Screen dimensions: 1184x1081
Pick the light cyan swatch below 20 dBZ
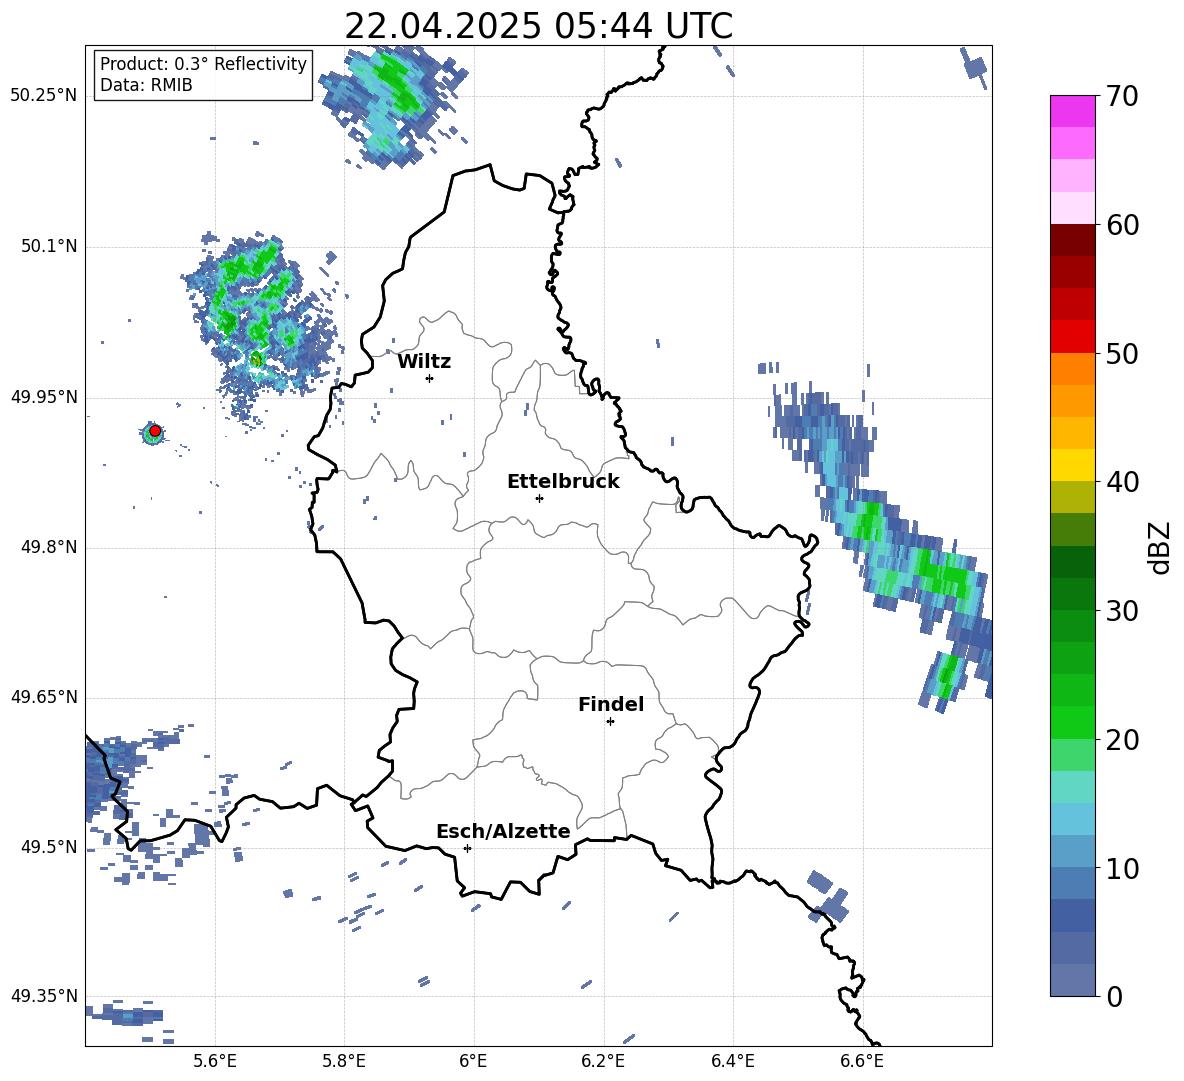[x=1072, y=787]
